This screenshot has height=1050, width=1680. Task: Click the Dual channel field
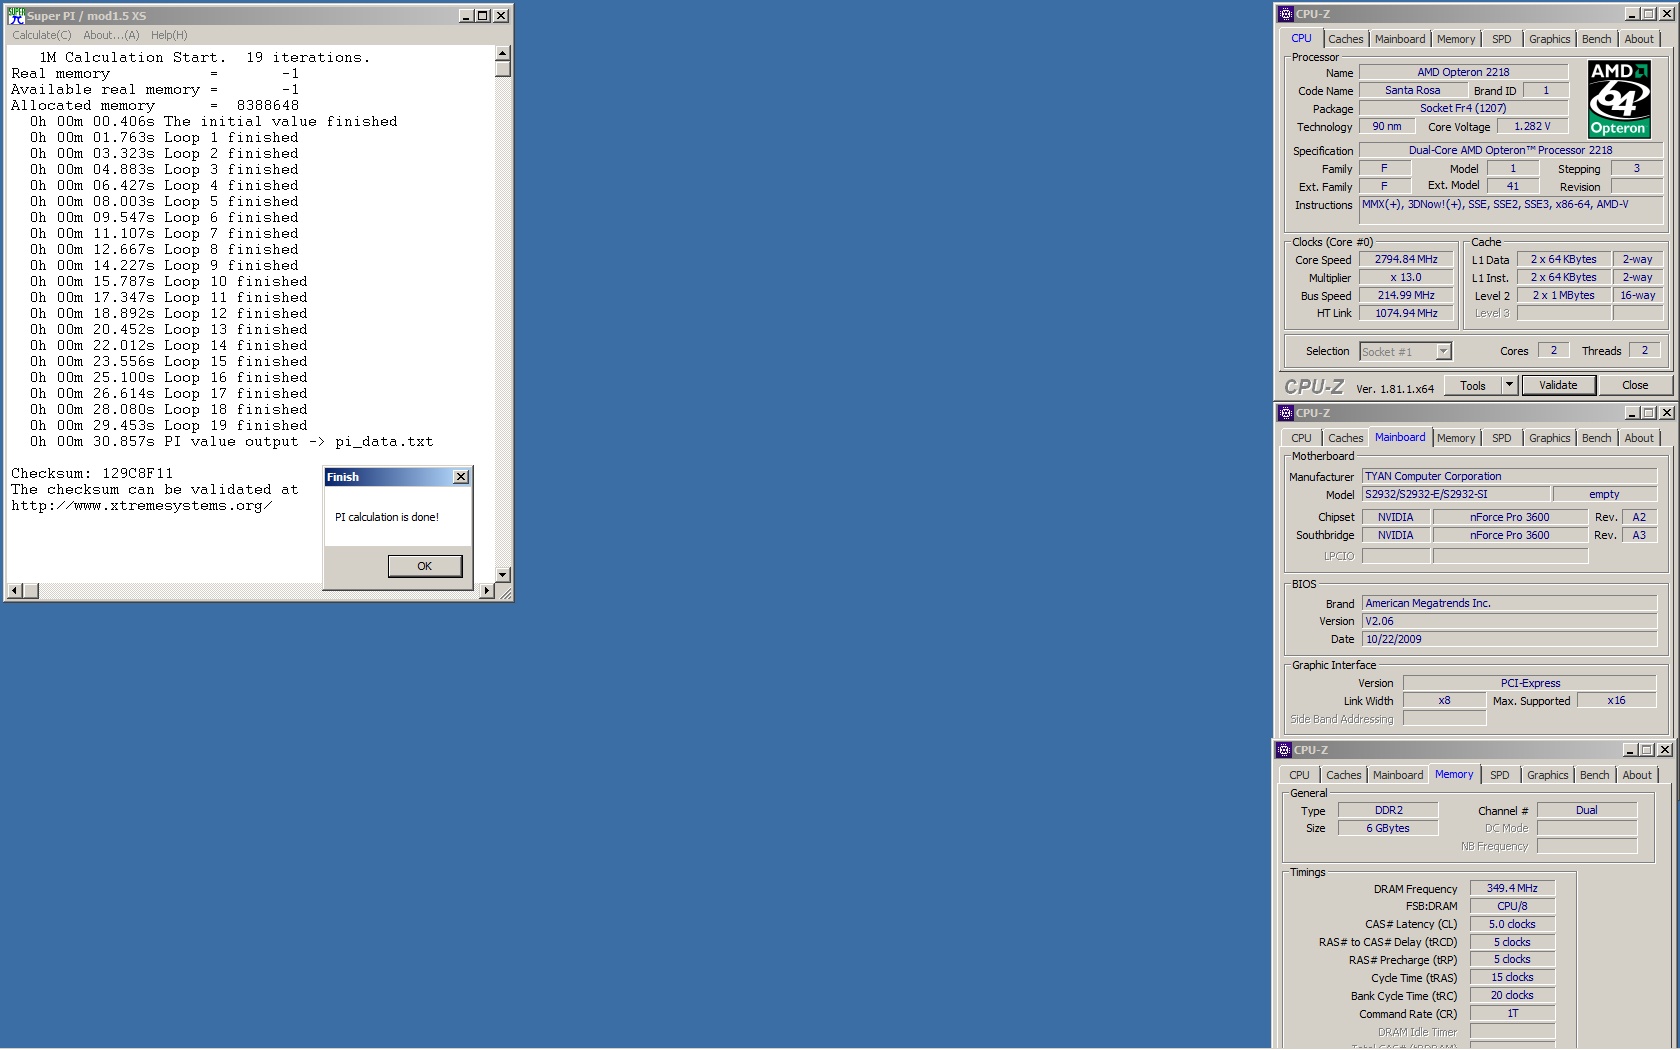[1587, 810]
